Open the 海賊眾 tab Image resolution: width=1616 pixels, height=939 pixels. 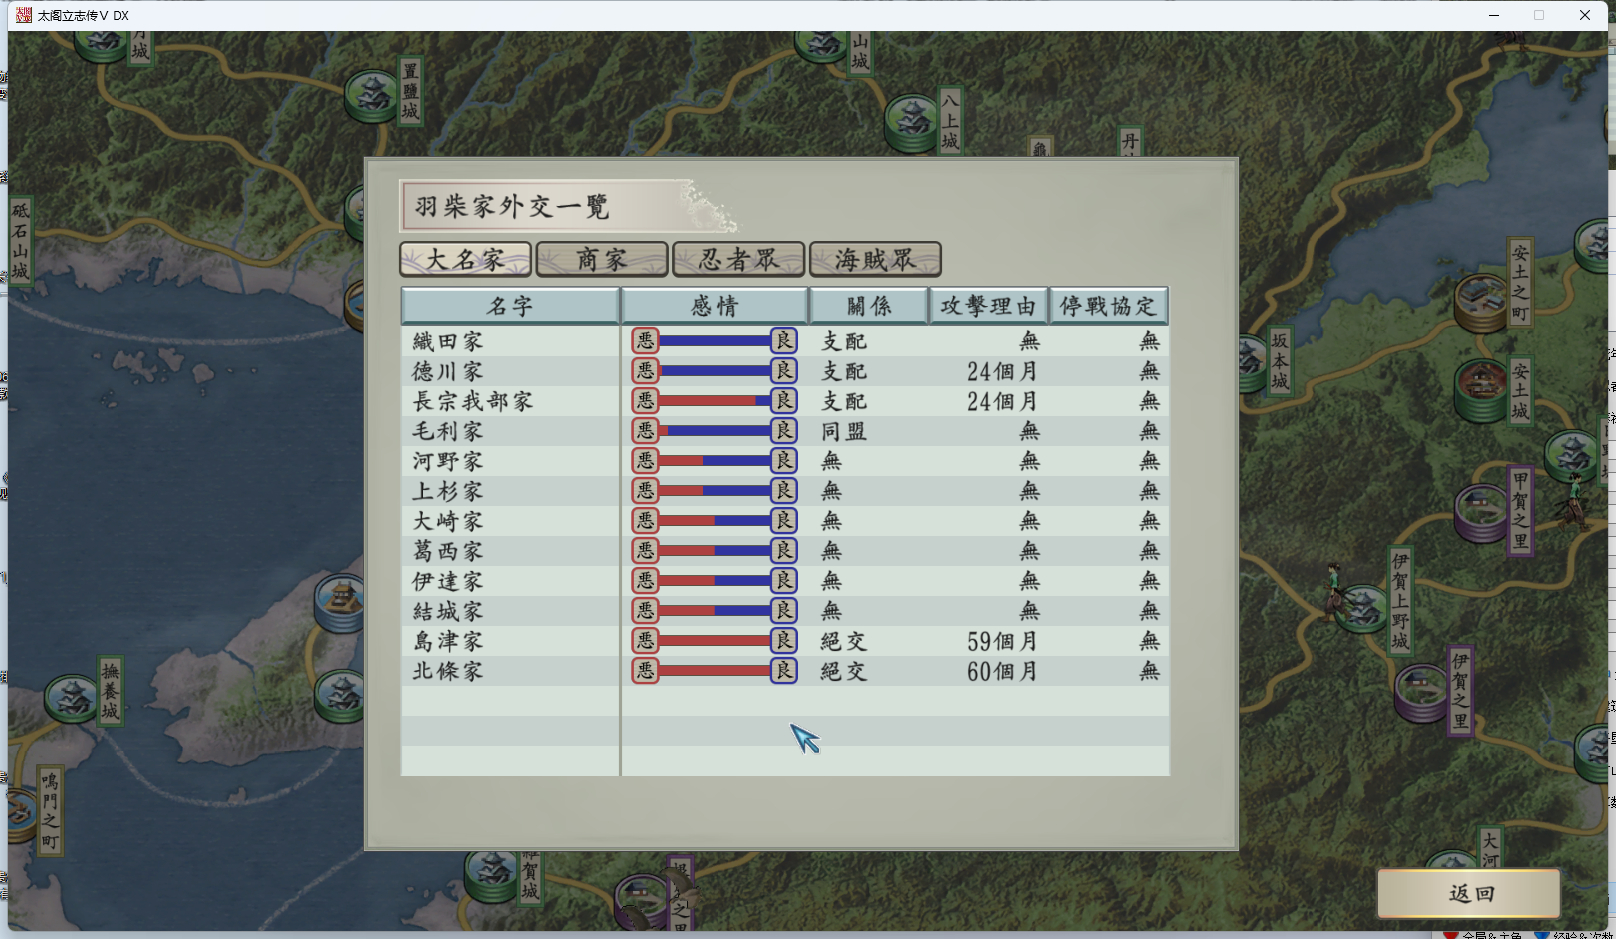[875, 260]
